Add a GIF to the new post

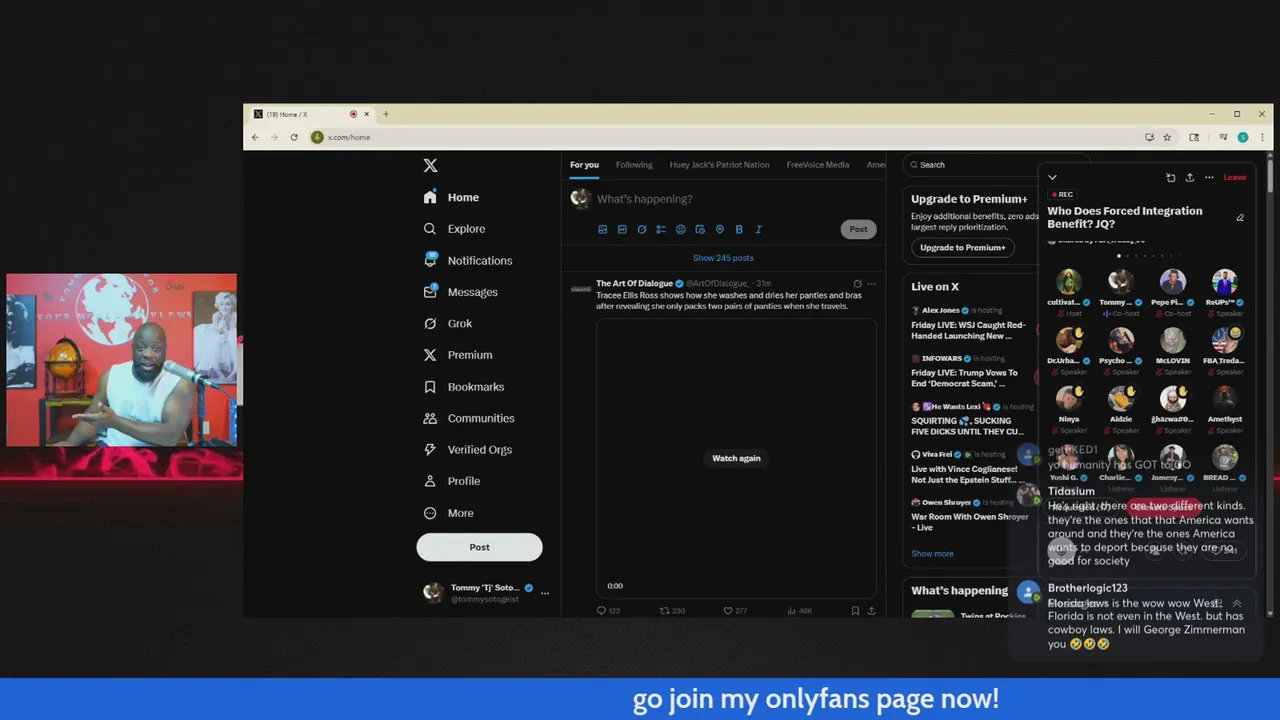622,229
